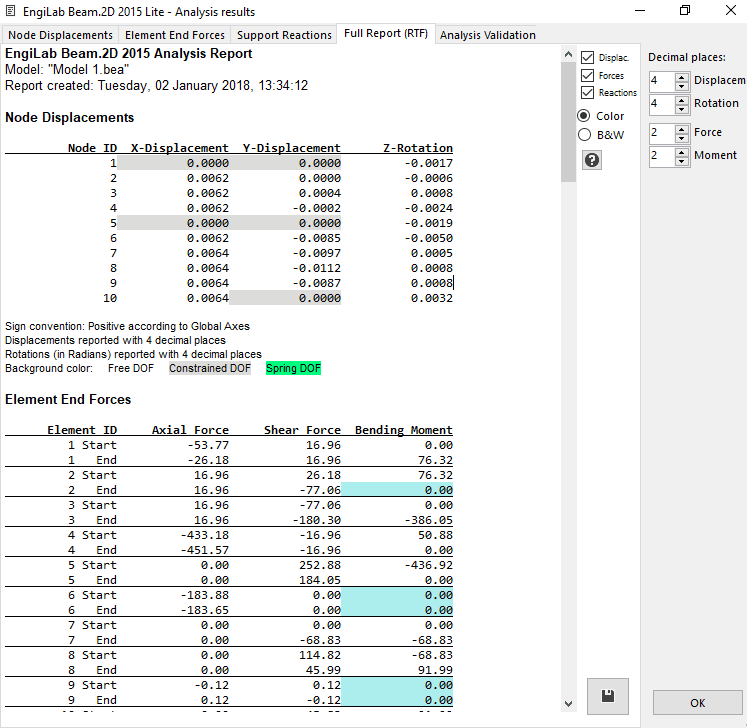747x728 pixels.
Task: Click the Report created date line
Action: tap(156, 86)
